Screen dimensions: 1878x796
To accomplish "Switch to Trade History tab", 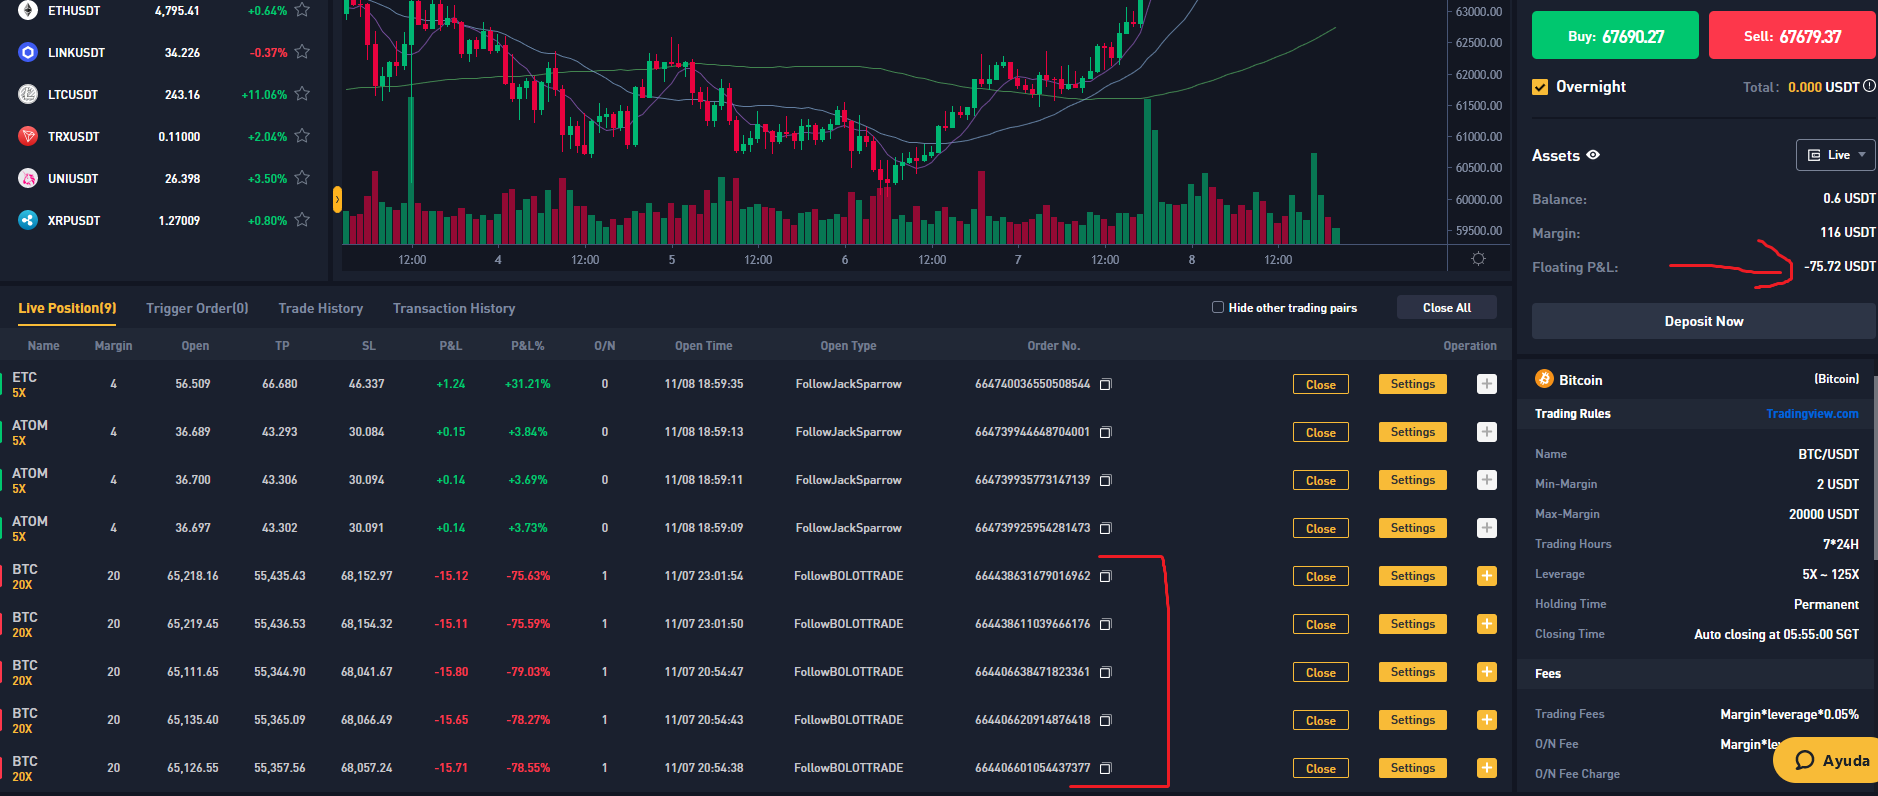I will click(x=320, y=308).
